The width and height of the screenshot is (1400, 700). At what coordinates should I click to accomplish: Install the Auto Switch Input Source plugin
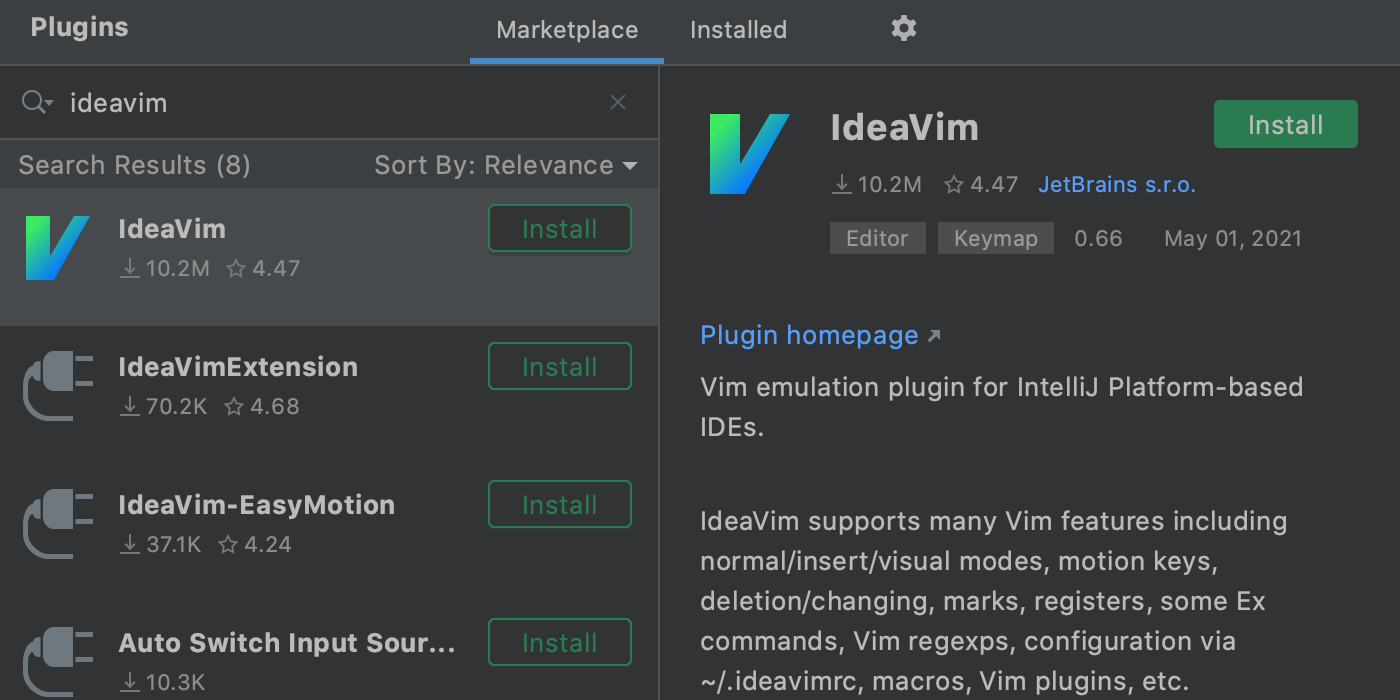[x=560, y=643]
